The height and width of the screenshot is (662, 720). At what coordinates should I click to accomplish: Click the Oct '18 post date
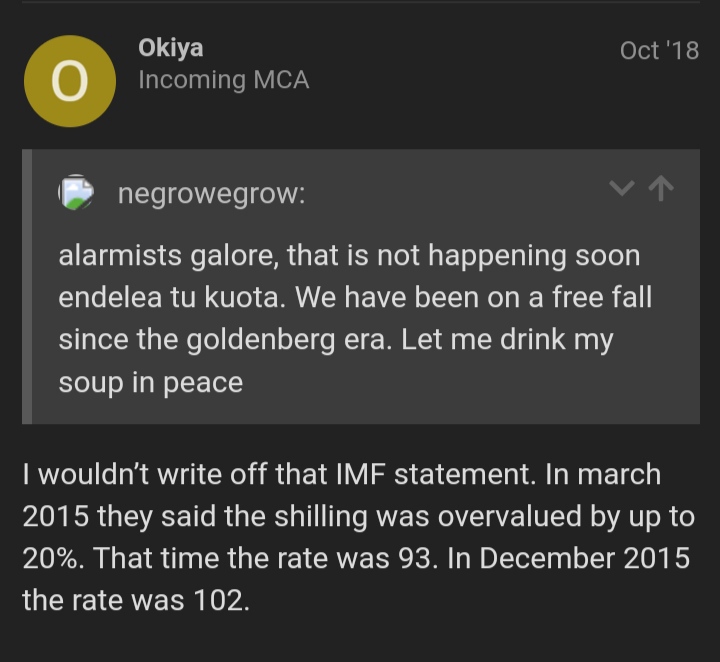[659, 51]
